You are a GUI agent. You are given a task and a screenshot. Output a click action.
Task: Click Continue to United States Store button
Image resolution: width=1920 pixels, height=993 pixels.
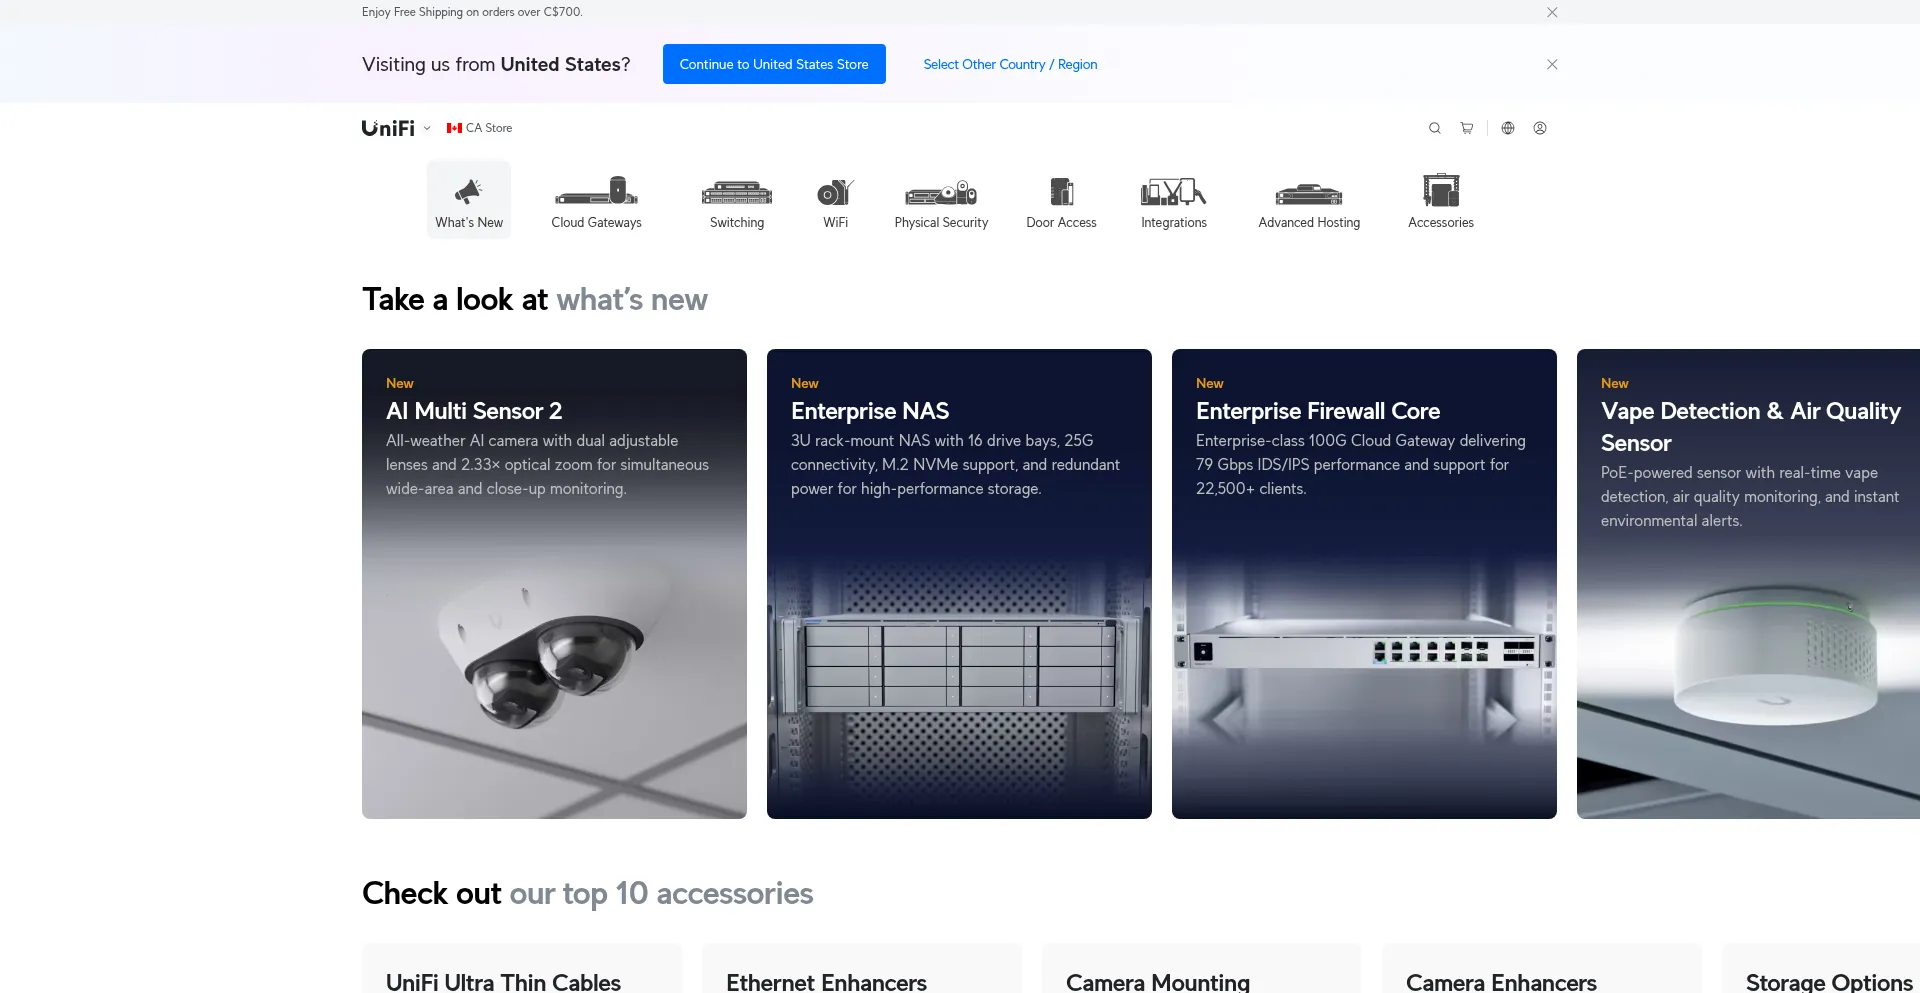click(774, 64)
